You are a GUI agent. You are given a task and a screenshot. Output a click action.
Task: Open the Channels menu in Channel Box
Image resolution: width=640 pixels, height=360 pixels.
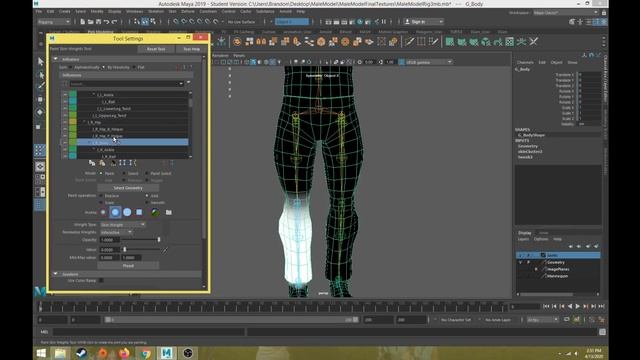525,62
